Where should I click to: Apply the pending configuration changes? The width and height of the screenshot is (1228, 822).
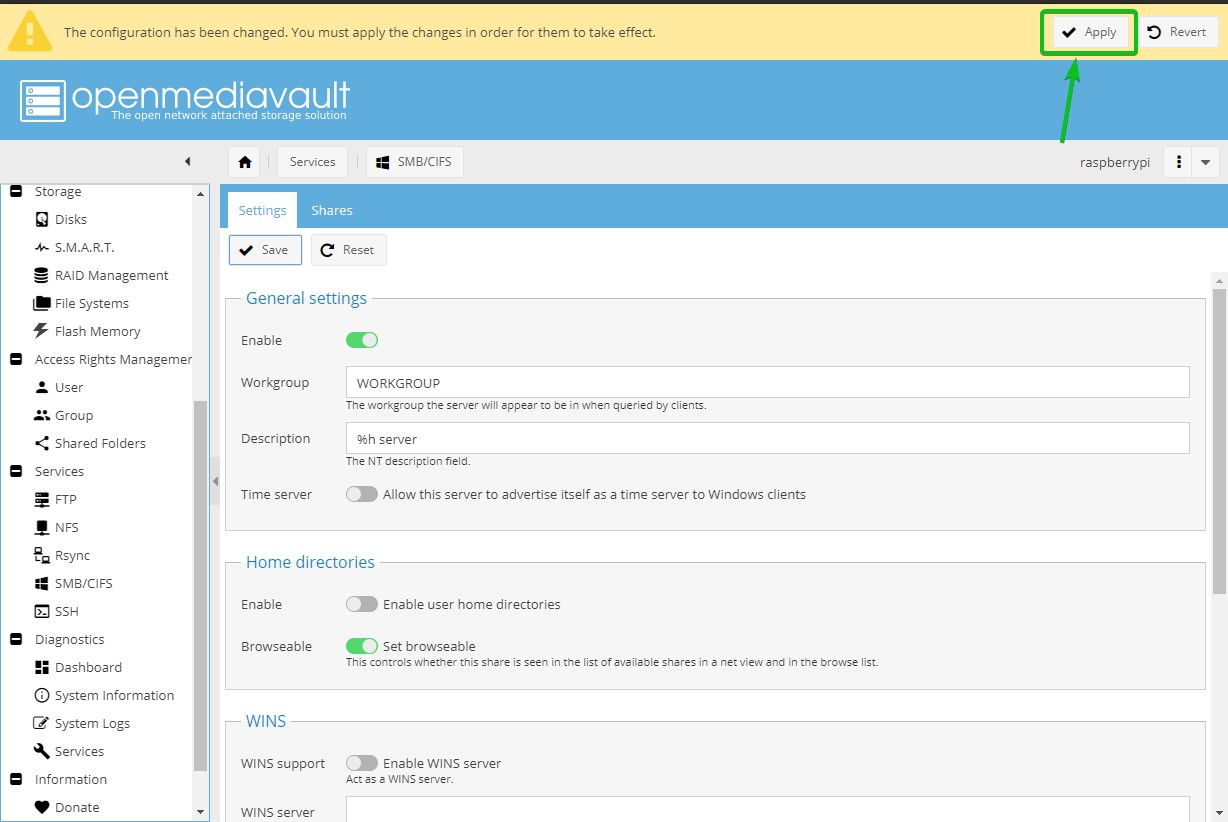click(x=1089, y=32)
